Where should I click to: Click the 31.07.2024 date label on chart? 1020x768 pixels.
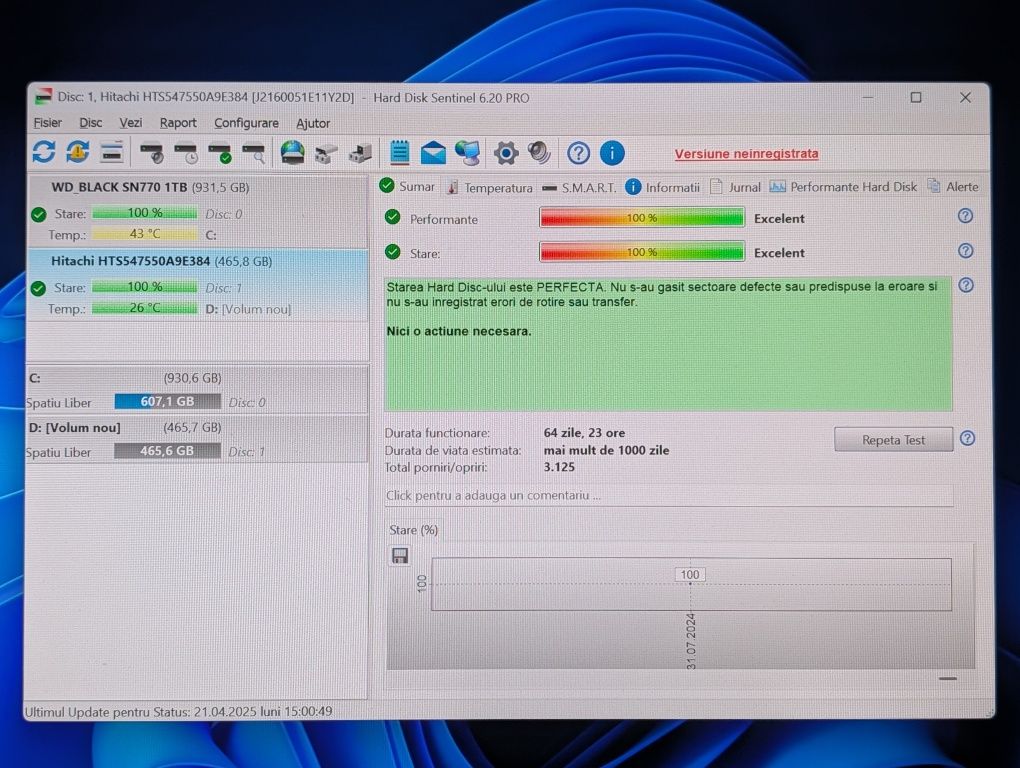[691, 641]
